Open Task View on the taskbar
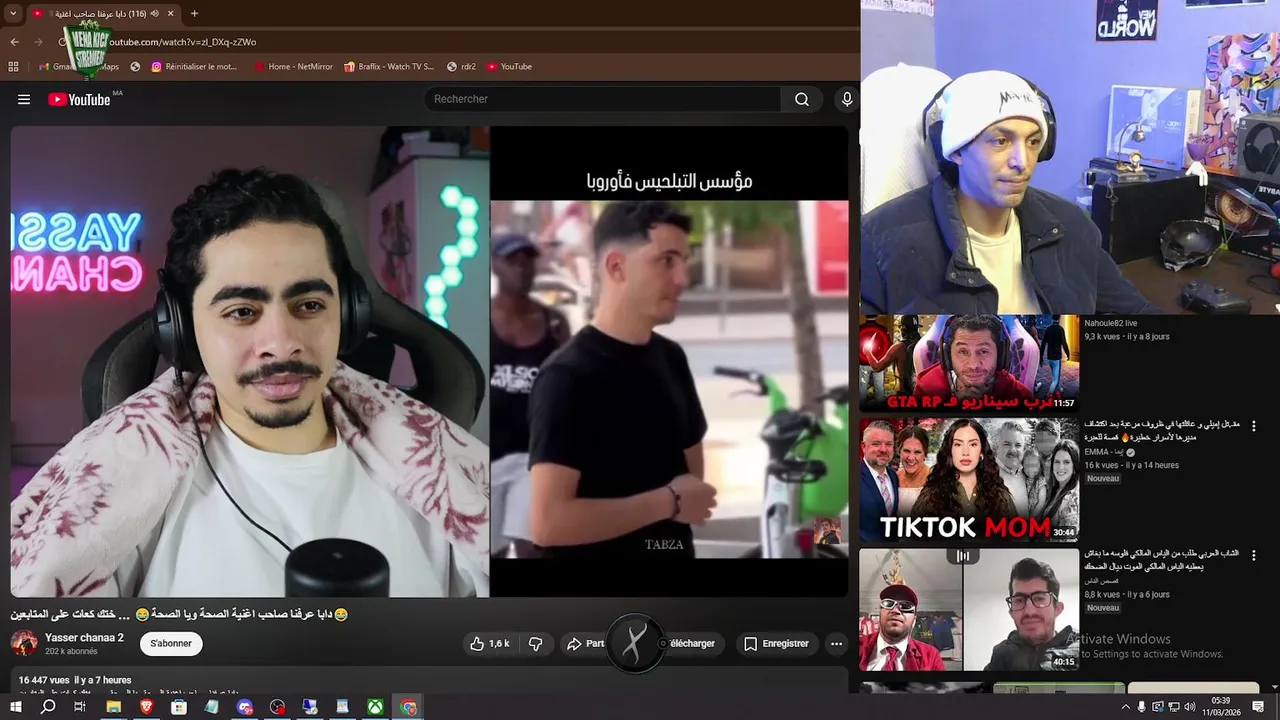 80,707
